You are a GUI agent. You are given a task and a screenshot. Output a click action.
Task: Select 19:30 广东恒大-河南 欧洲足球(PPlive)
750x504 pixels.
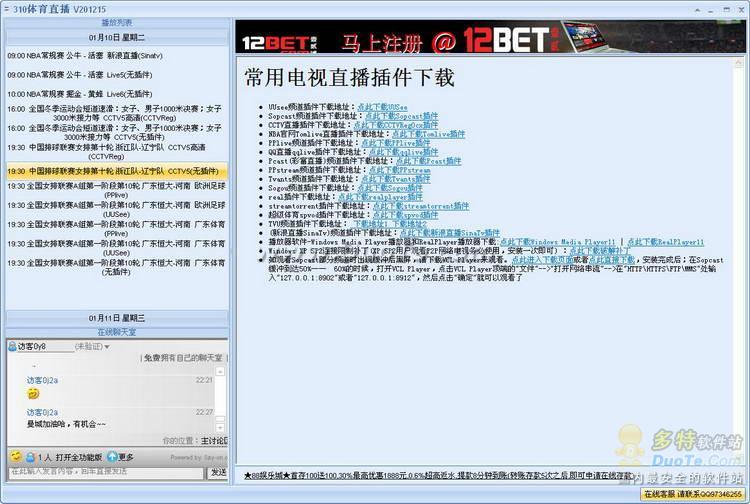(117, 190)
